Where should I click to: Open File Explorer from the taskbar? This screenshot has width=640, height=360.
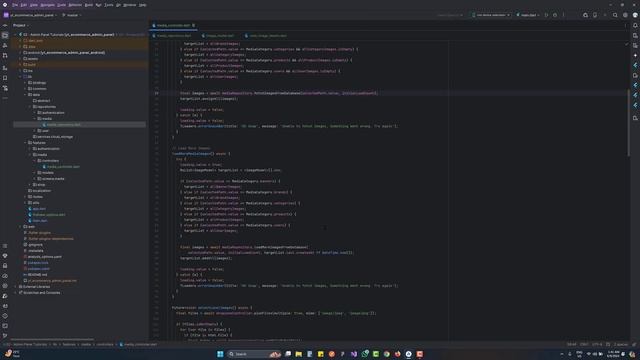click(x=299, y=354)
